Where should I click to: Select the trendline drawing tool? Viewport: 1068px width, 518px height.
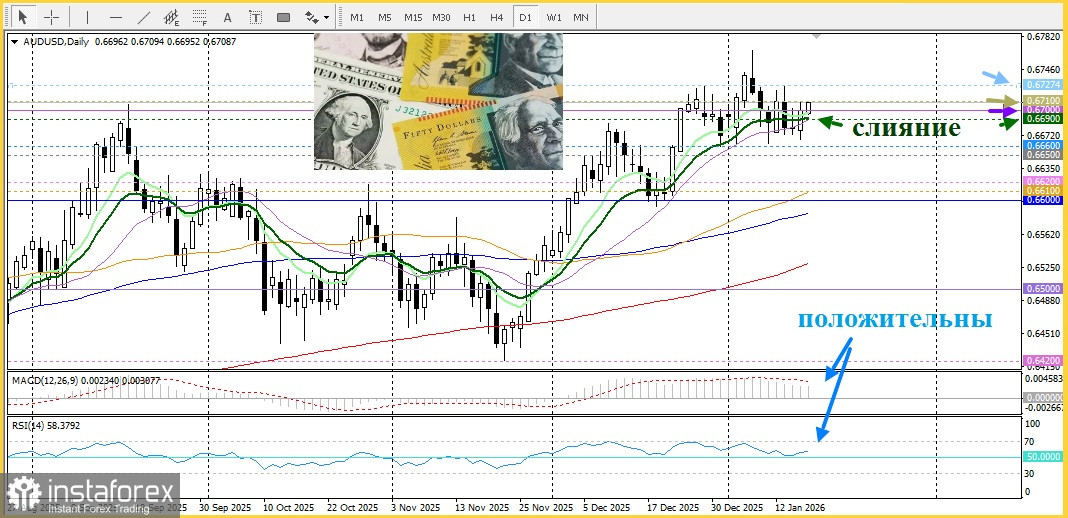pos(144,17)
